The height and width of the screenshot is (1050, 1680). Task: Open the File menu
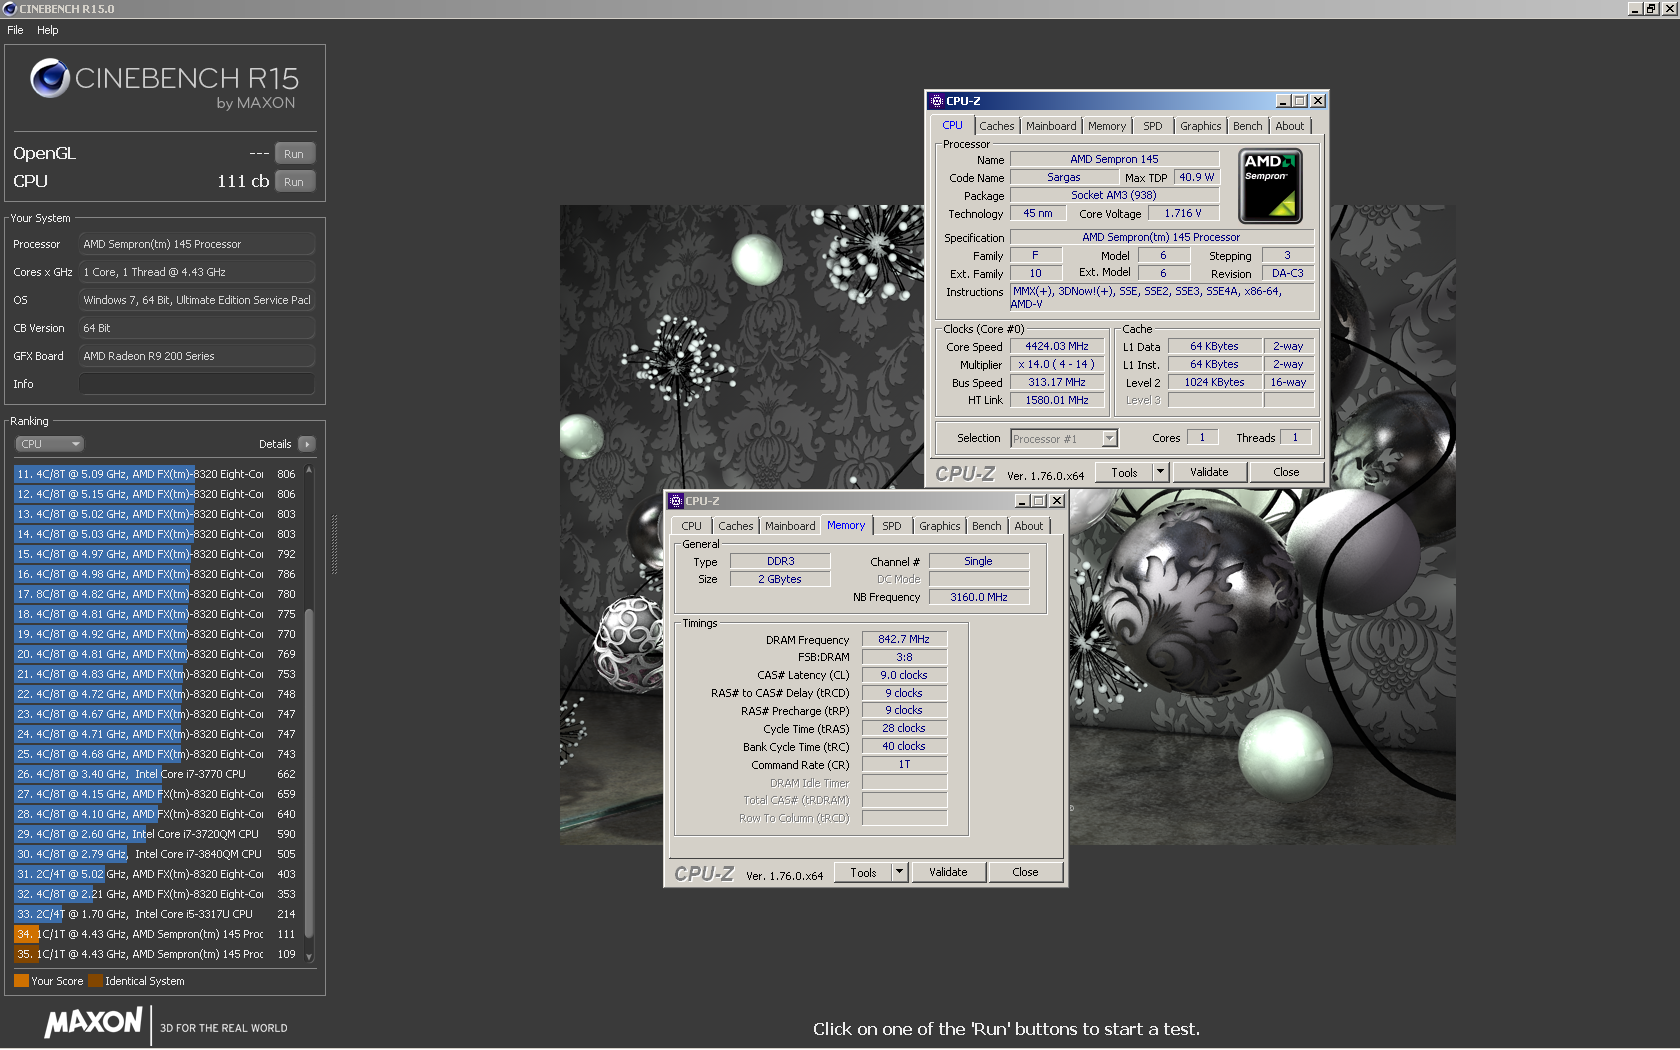point(15,30)
